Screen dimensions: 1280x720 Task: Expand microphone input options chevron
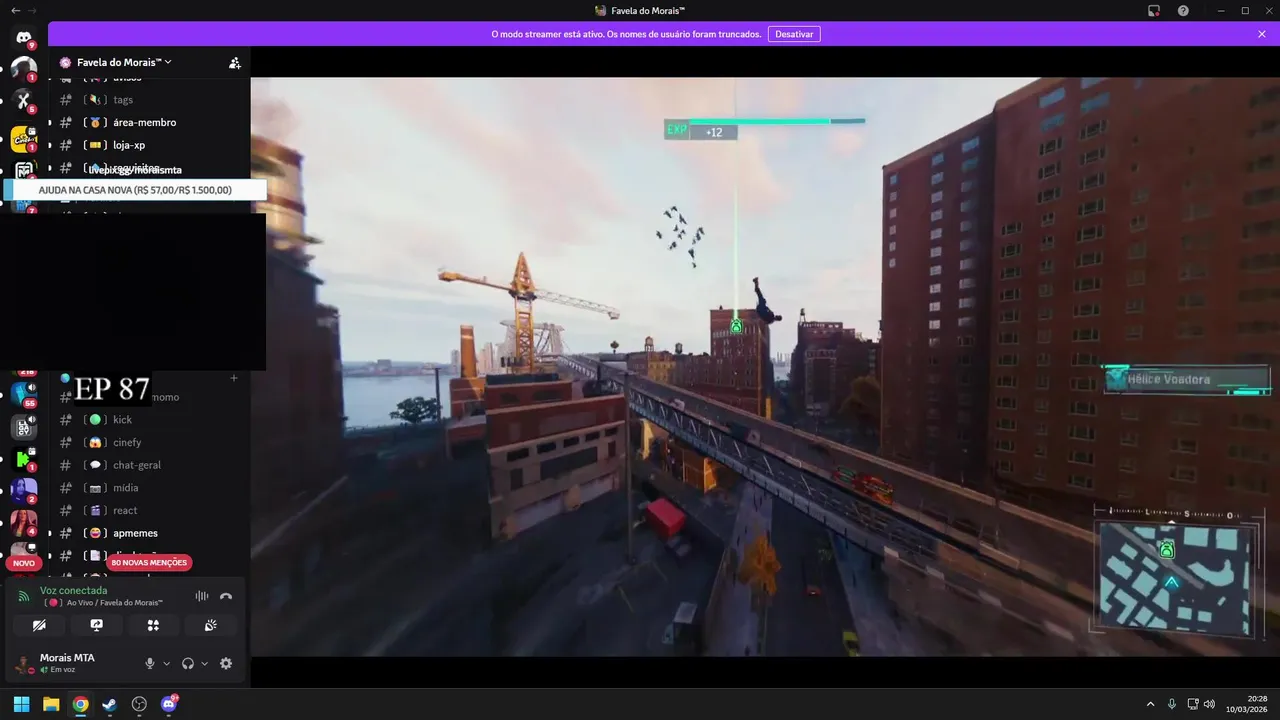[166, 663]
